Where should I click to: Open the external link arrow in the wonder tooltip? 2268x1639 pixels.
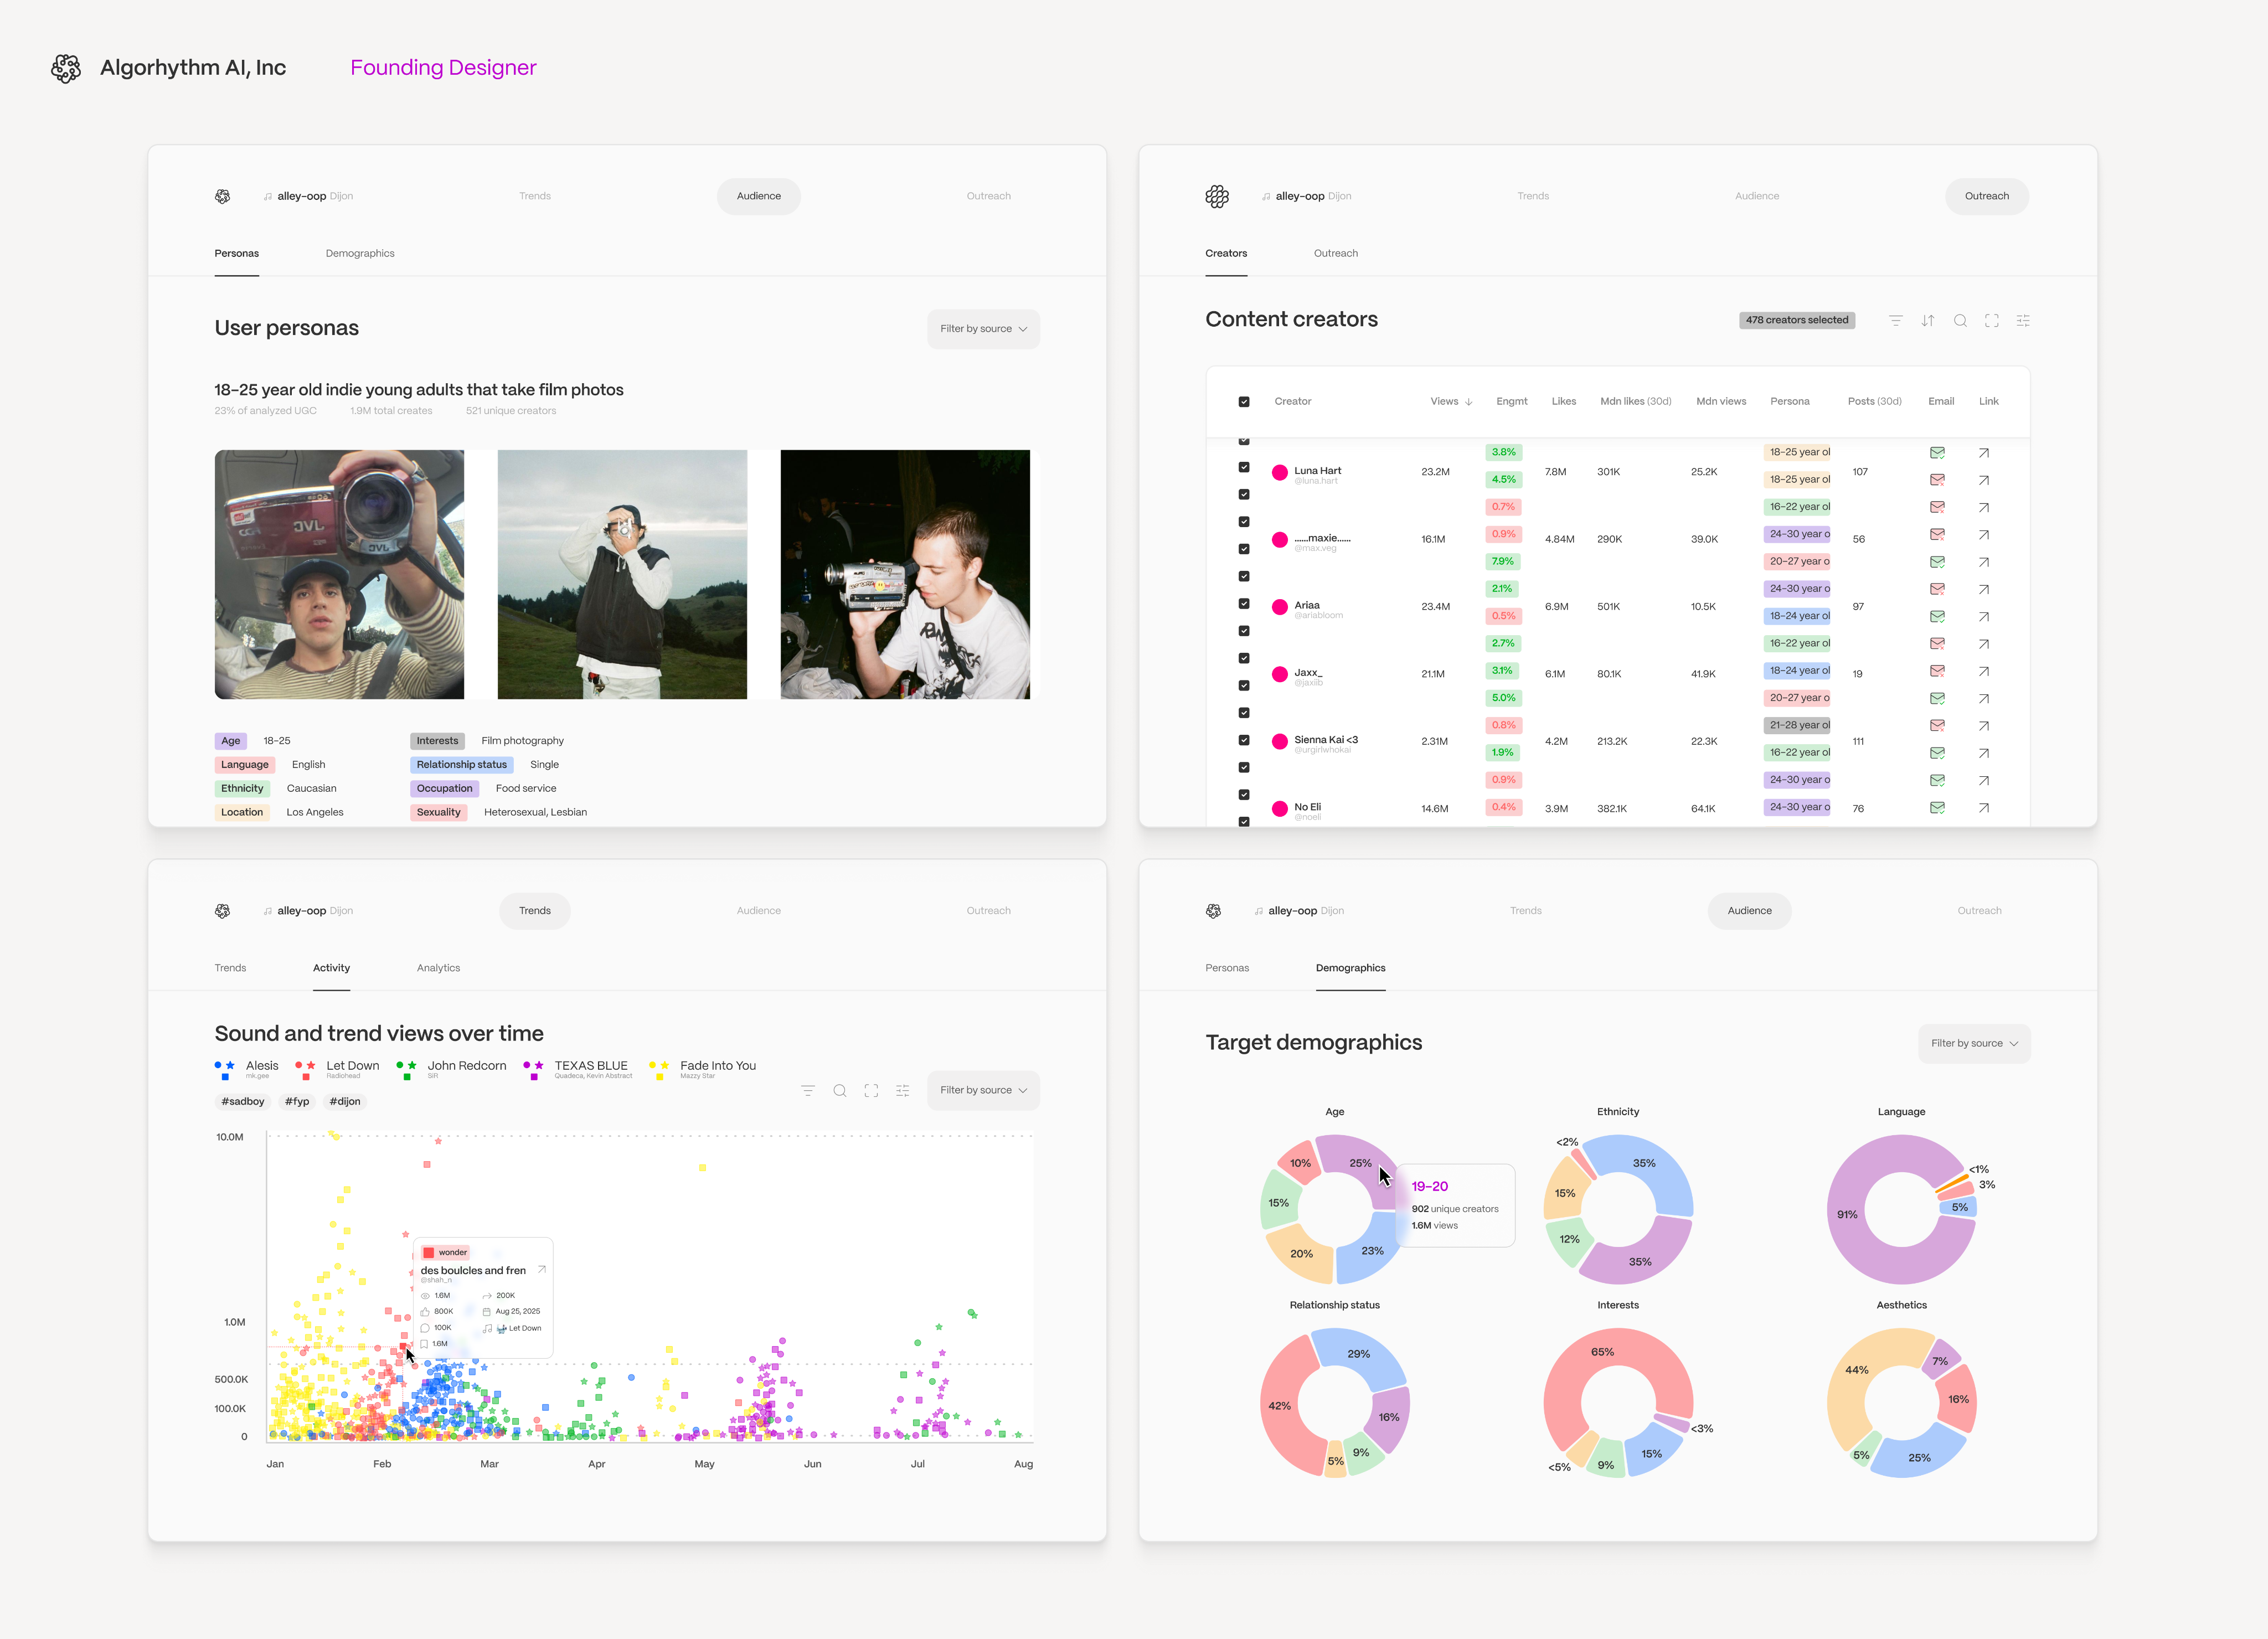click(542, 1269)
